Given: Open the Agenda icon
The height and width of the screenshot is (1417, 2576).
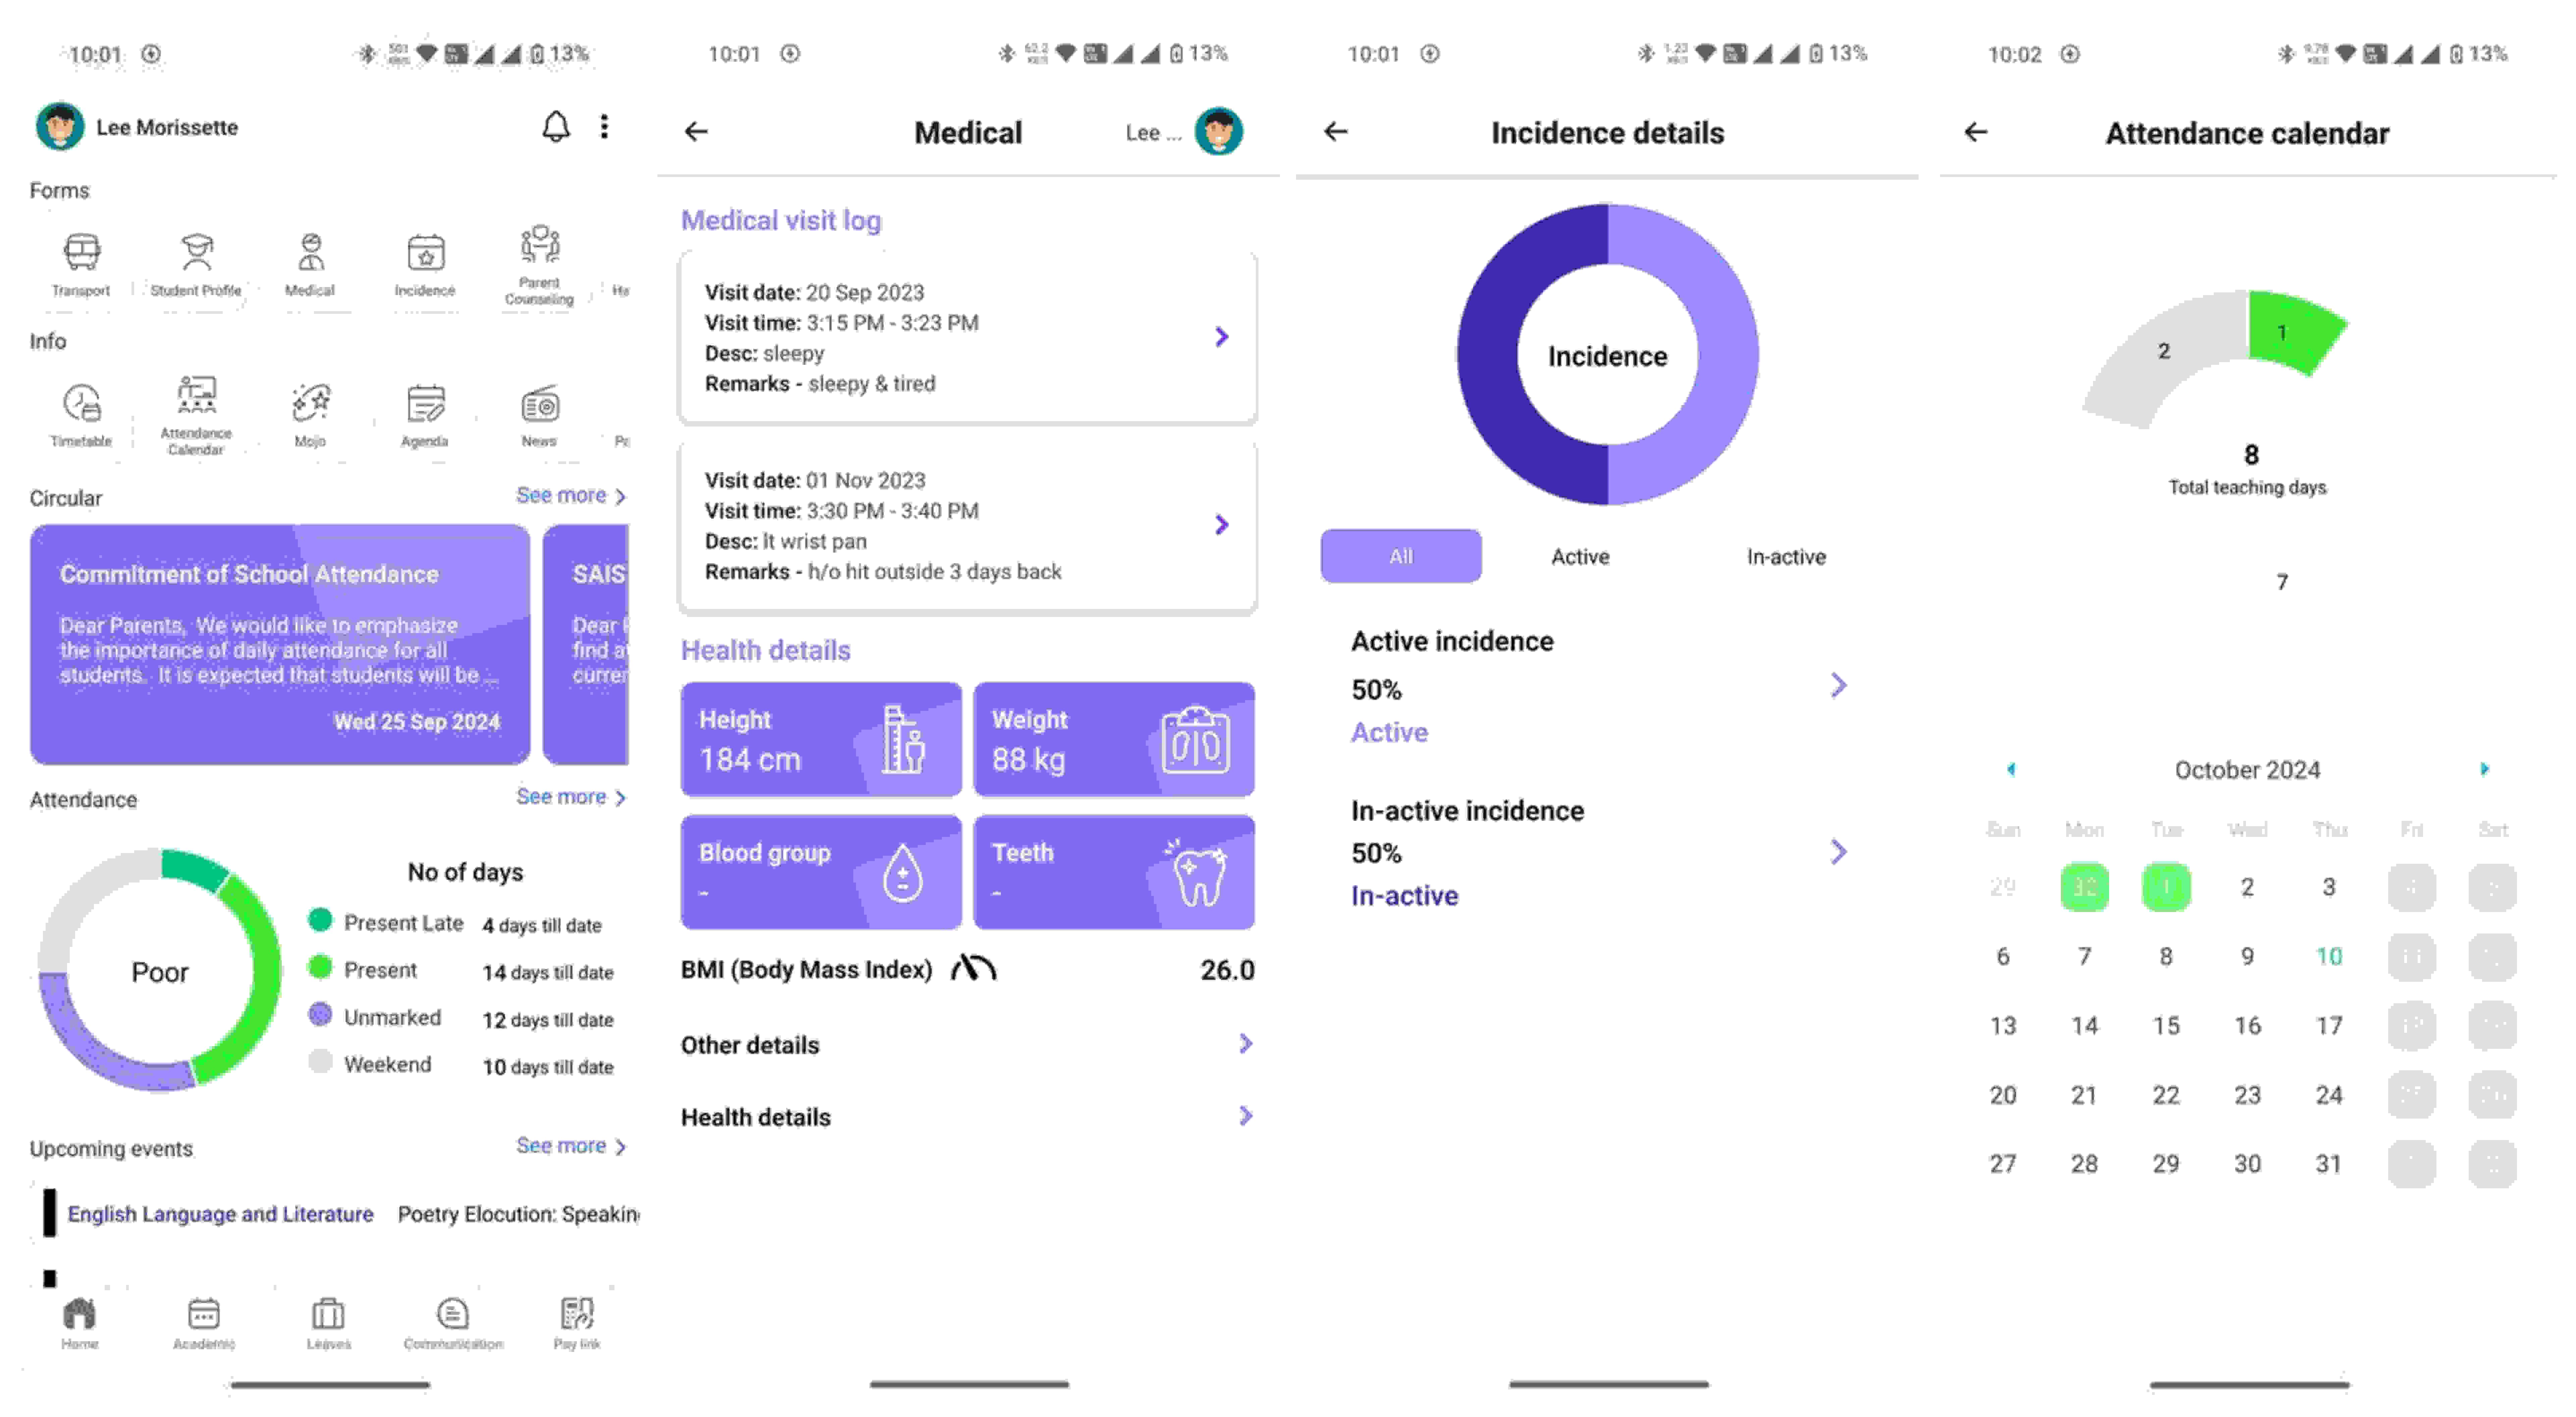Looking at the screenshot, I should pyautogui.click(x=426, y=403).
